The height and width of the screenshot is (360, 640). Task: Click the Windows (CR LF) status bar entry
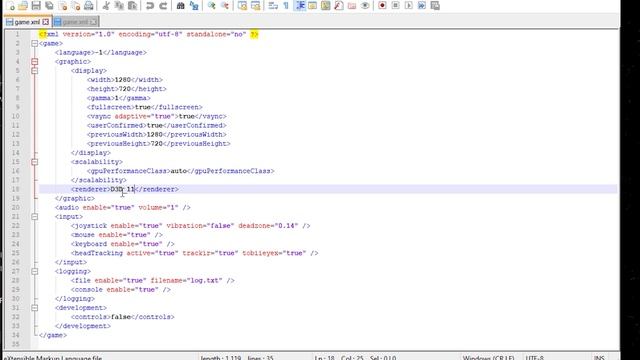[488, 357]
